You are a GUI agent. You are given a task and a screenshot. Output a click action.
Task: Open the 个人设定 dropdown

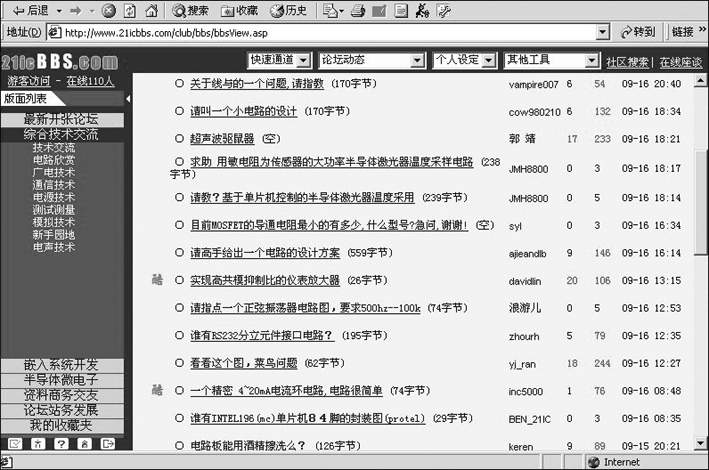(488, 60)
